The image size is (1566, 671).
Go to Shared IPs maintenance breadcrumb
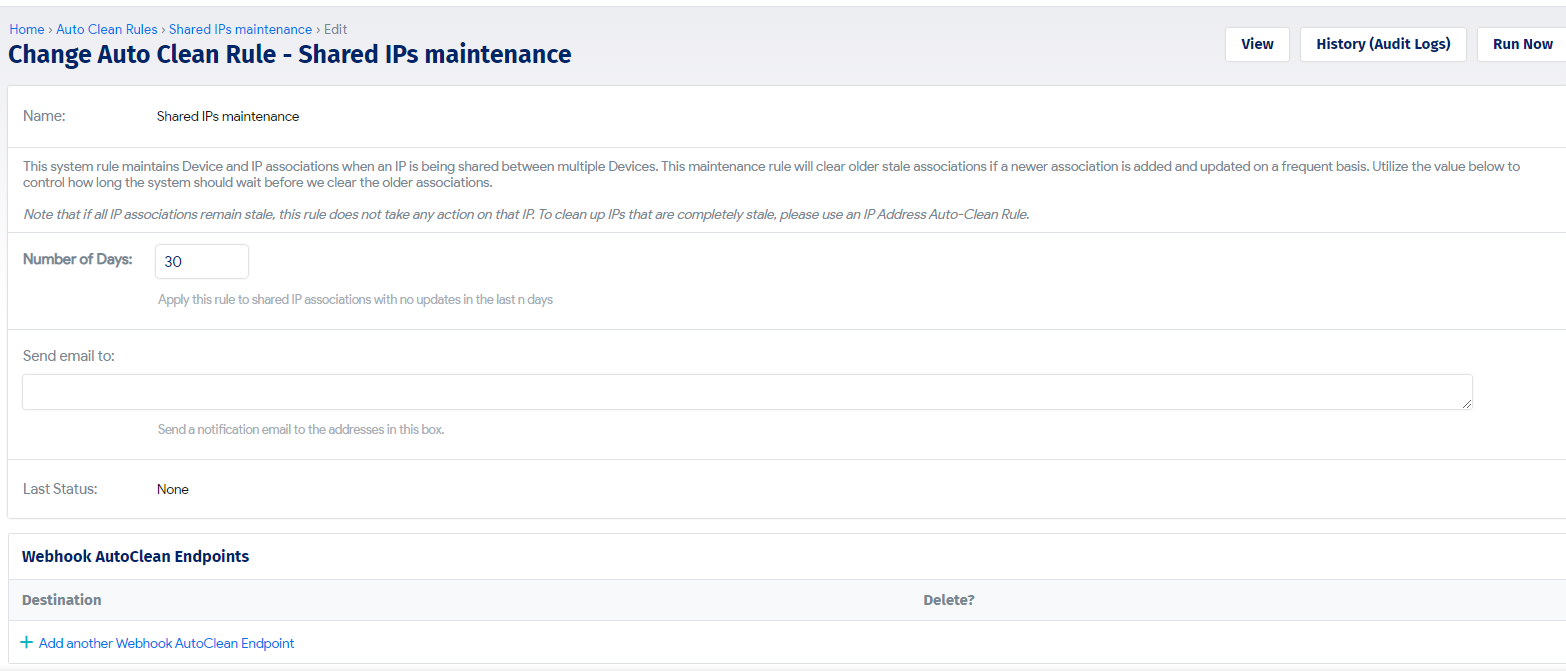pos(240,29)
